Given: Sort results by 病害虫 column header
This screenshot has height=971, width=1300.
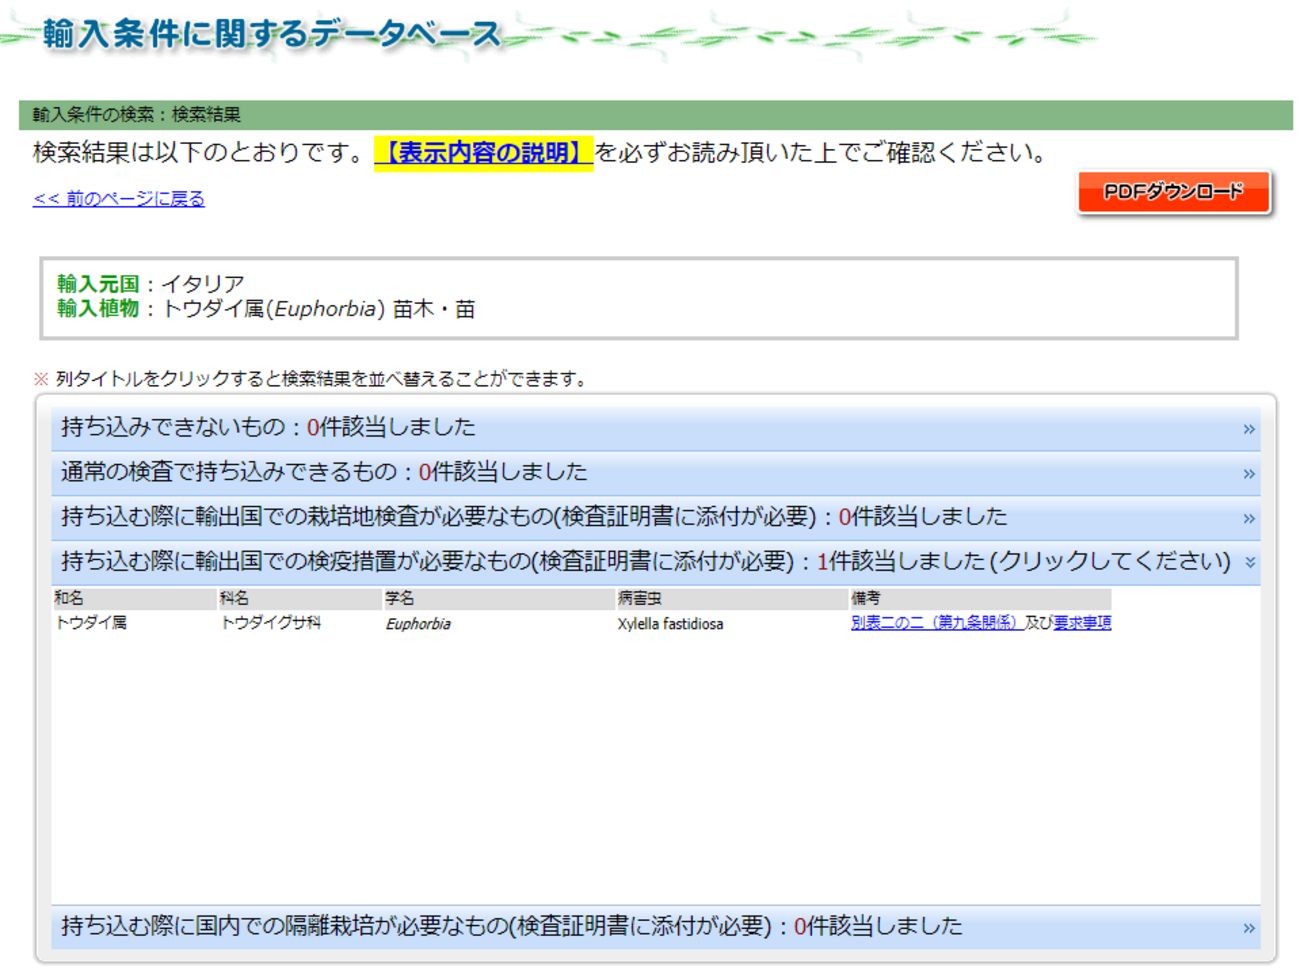Looking at the screenshot, I should 732,598.
